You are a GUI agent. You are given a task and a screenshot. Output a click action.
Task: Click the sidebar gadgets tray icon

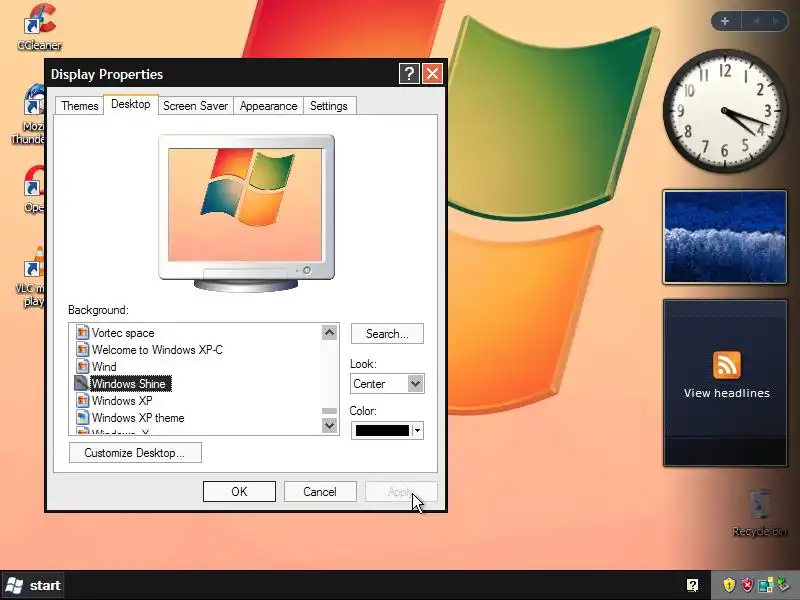click(765, 585)
